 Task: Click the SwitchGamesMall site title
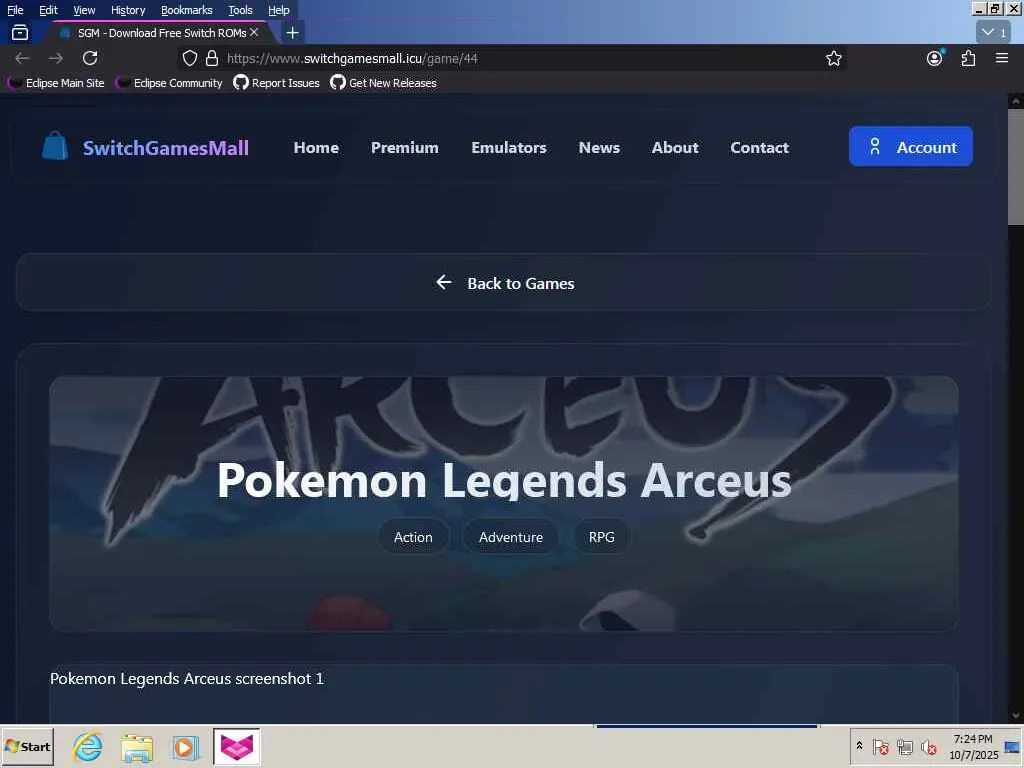coord(166,148)
